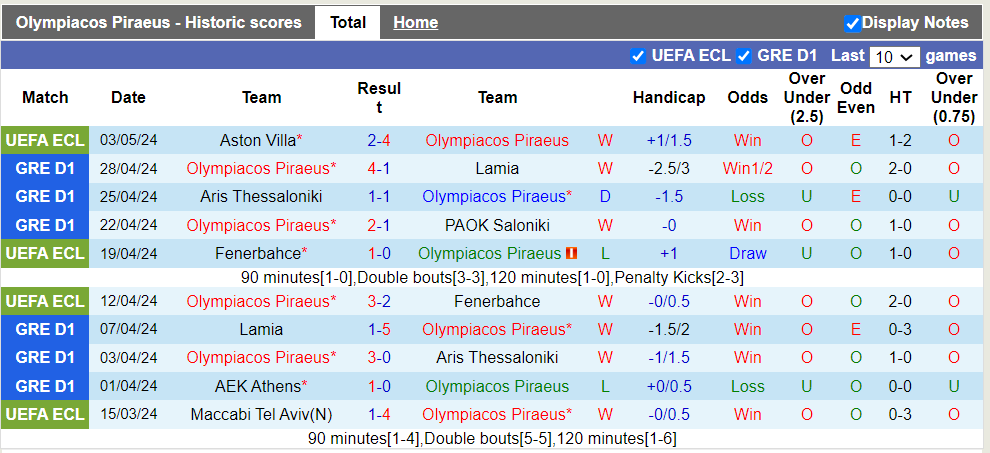Click the 2-4 result score

379,141
